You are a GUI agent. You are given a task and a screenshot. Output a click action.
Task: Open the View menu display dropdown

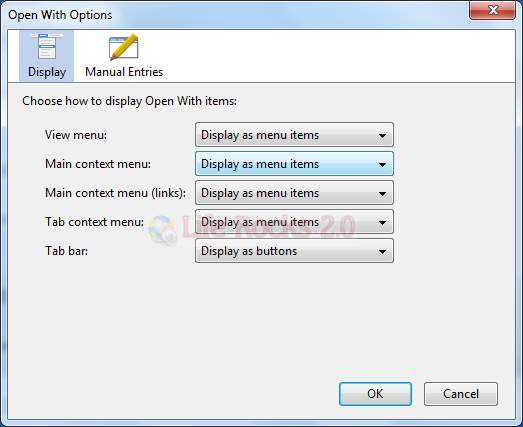point(294,135)
